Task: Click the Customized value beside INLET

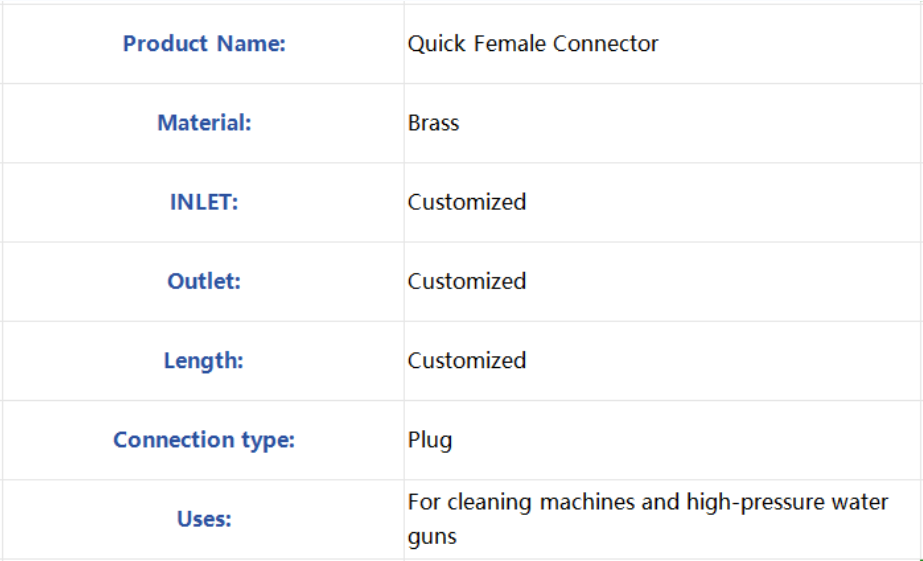Action: click(x=663, y=203)
